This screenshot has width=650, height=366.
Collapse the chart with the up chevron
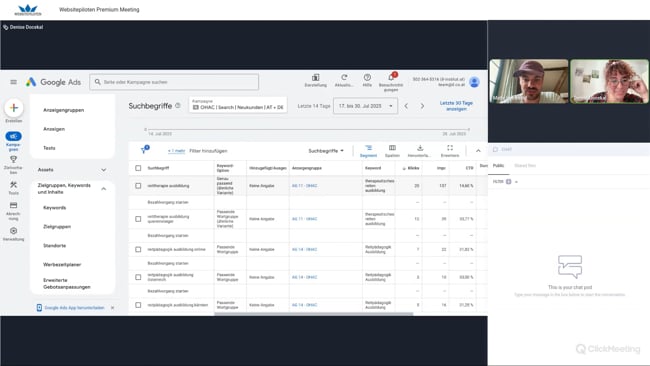478,151
